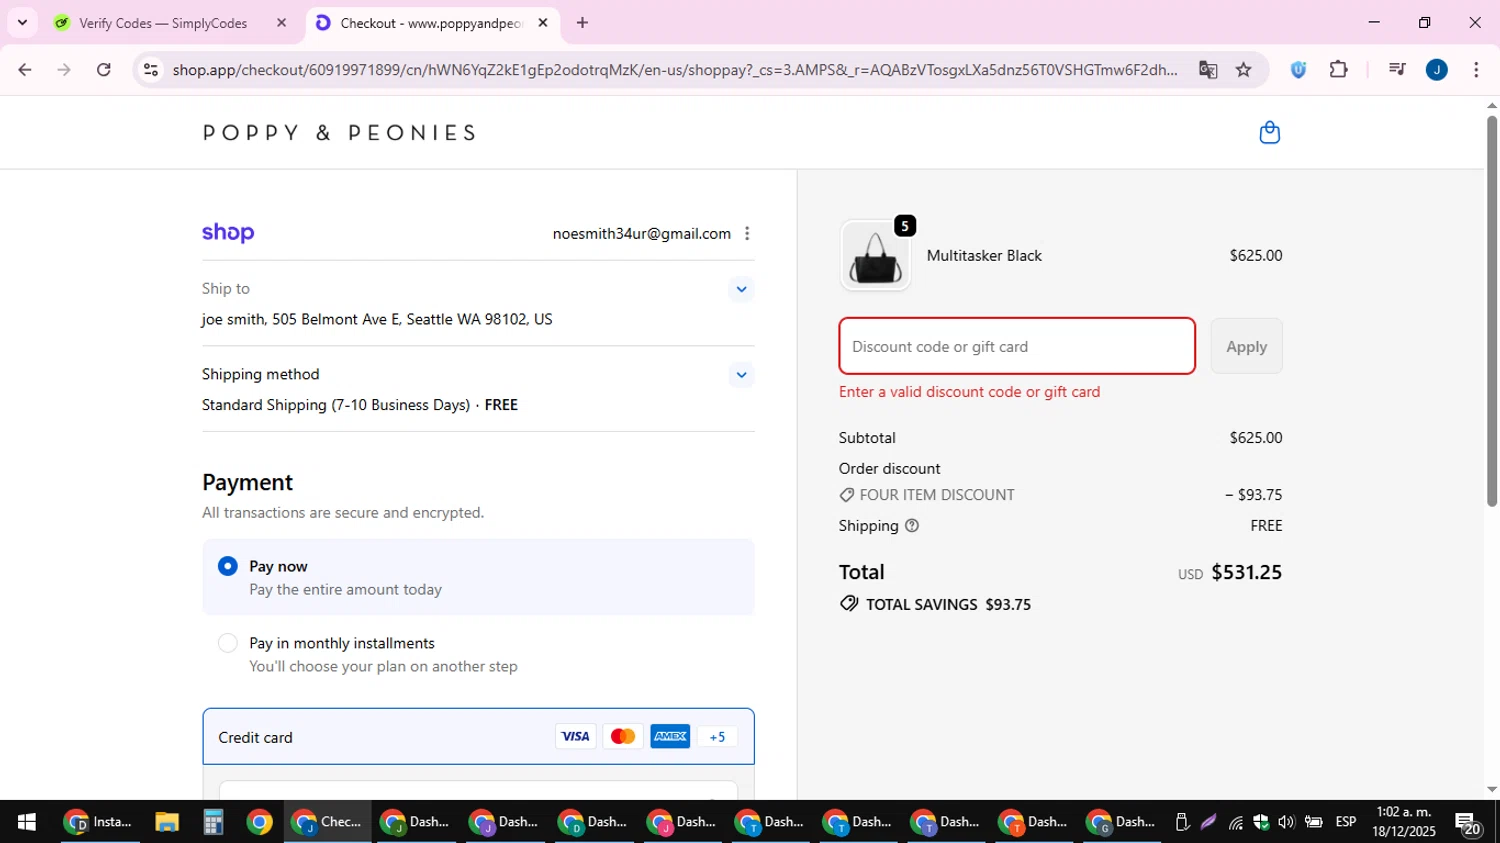The height and width of the screenshot is (843, 1500).
Task: Open Calculator from taskbar
Action: click(212, 822)
